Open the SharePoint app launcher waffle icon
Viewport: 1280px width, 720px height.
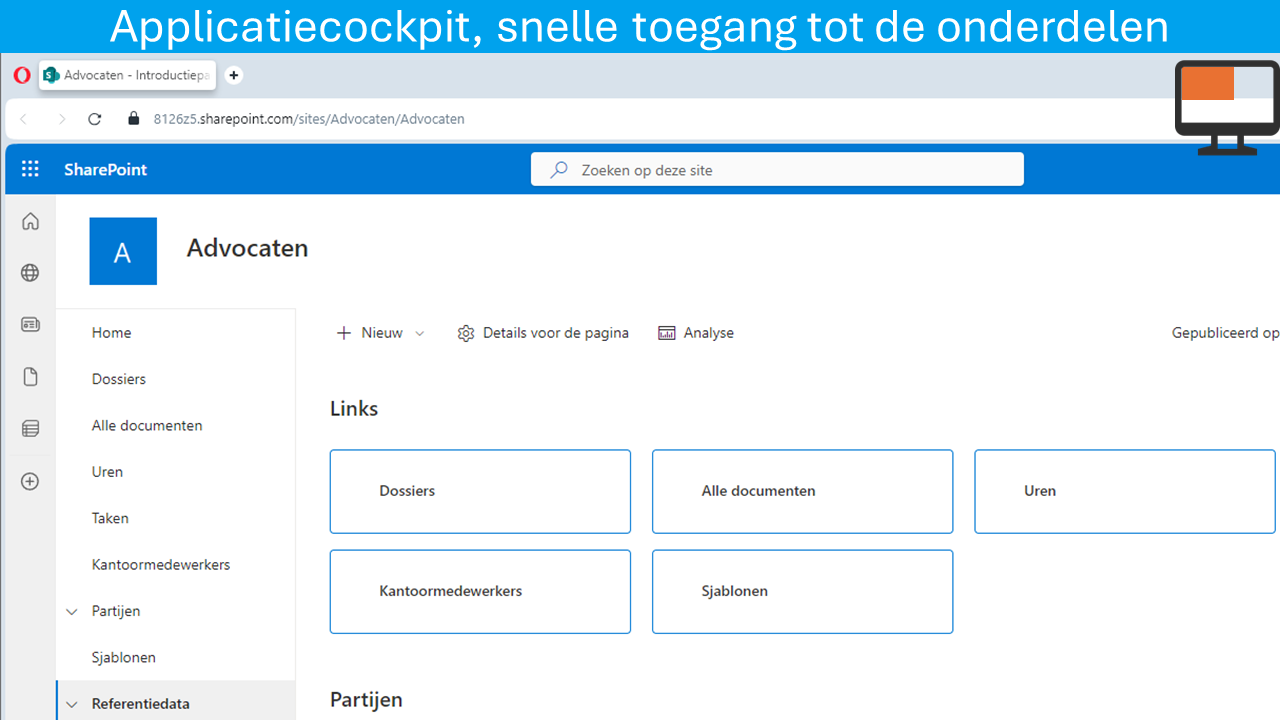coord(30,169)
